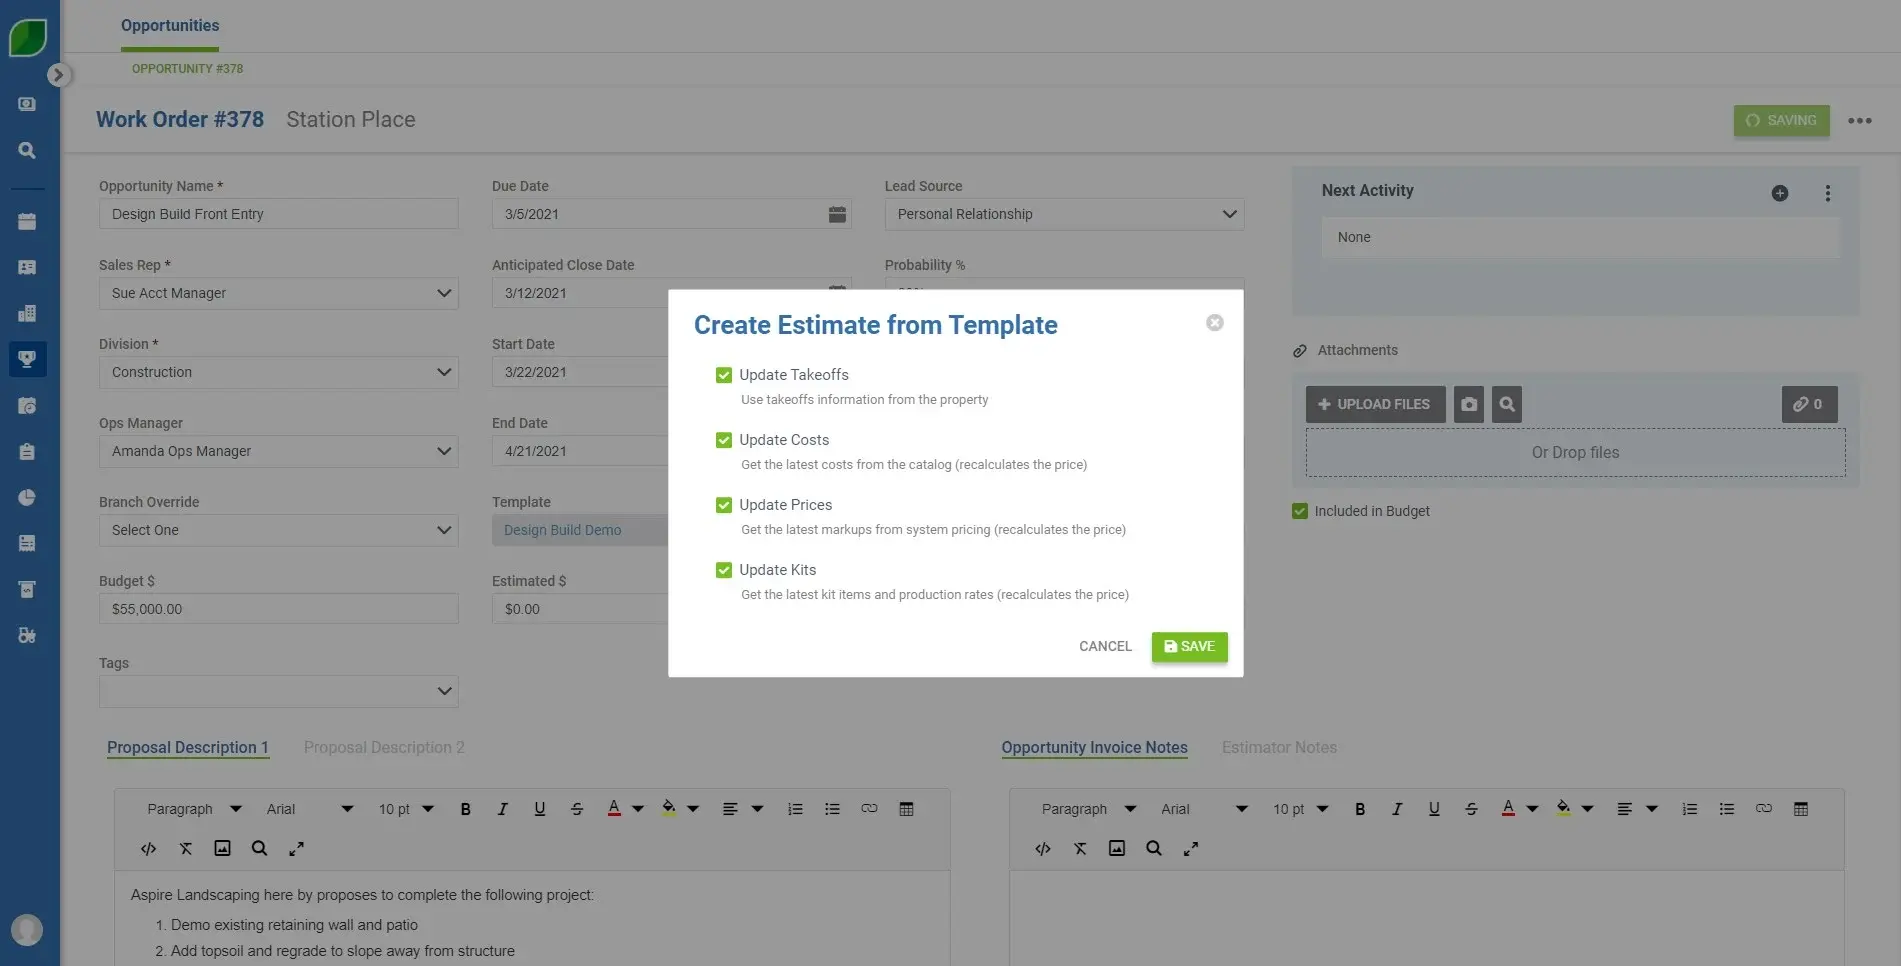Toggle Bold in the Proposal Description editor
Viewport: 1901px width, 966px height.
[465, 809]
